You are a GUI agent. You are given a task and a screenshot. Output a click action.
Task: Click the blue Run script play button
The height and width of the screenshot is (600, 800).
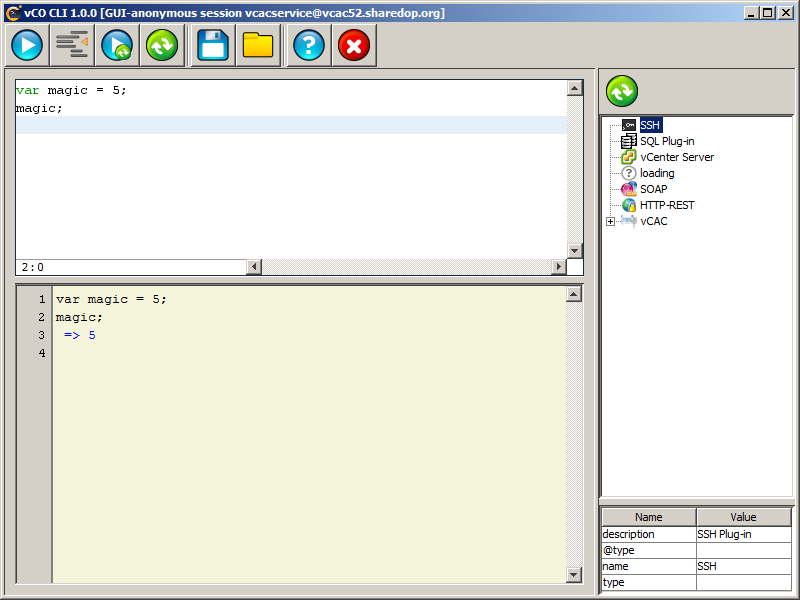27,46
